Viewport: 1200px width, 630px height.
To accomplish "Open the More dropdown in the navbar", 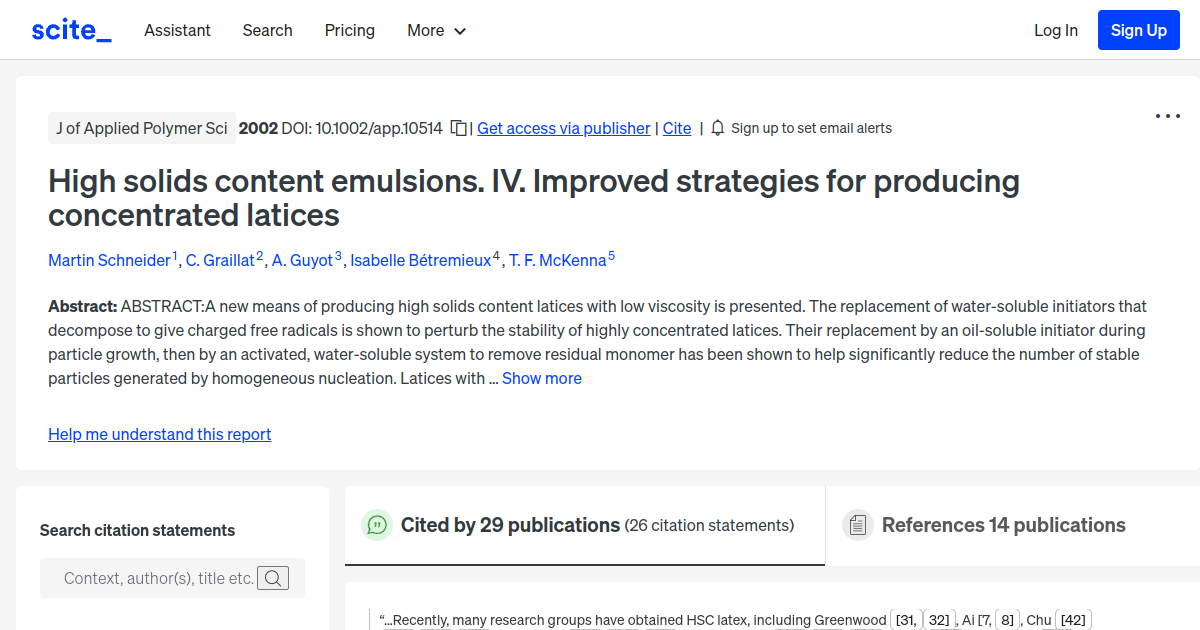I will (x=436, y=31).
